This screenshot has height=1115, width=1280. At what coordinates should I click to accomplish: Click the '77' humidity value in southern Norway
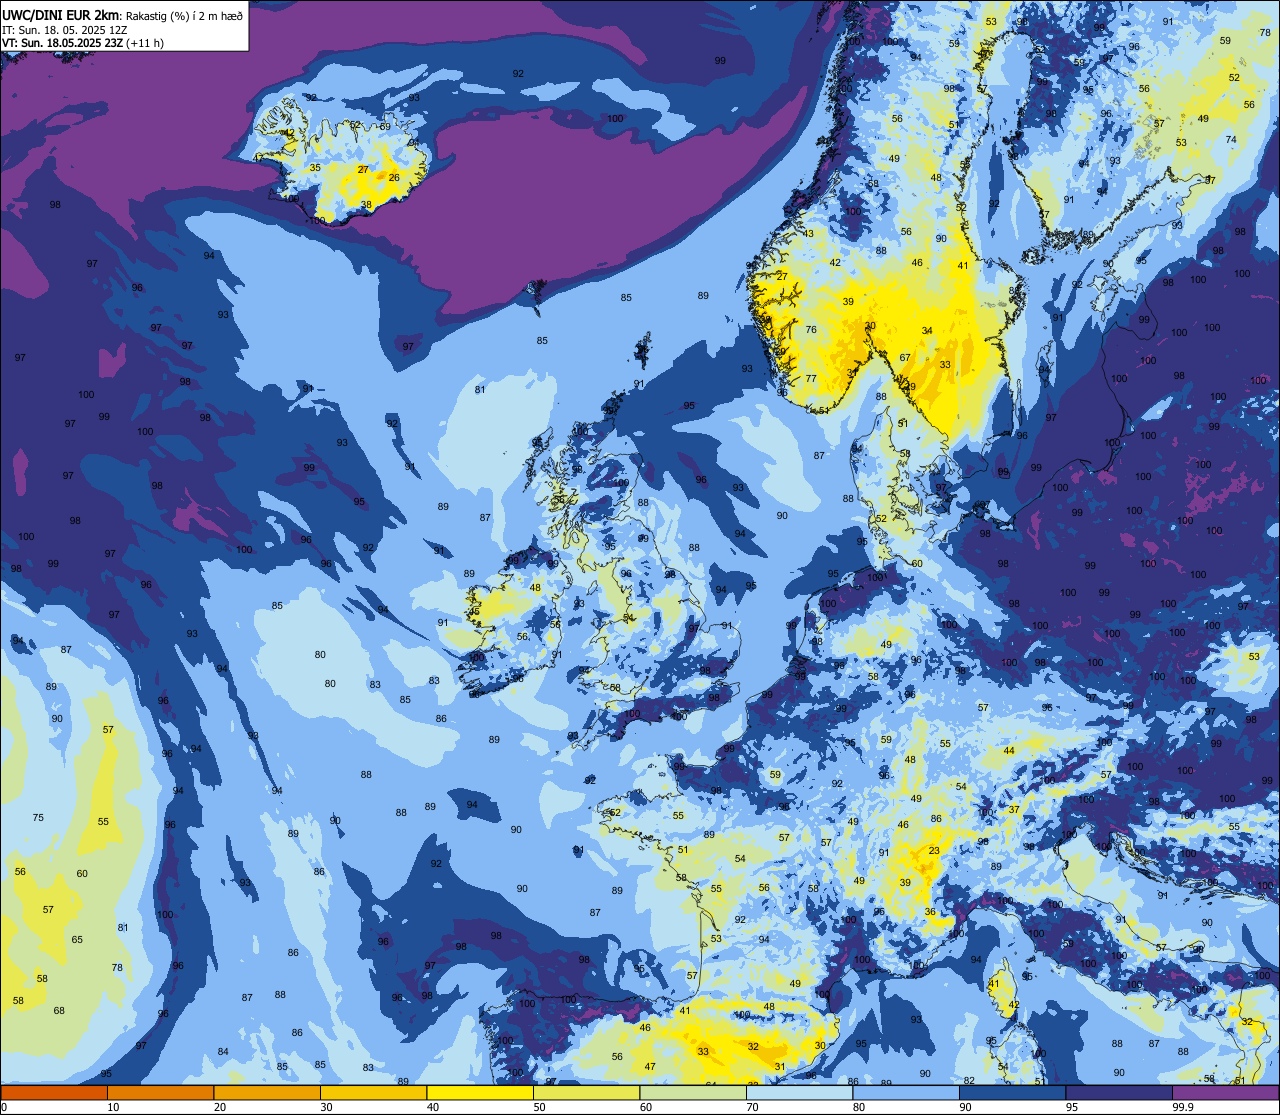point(811,379)
